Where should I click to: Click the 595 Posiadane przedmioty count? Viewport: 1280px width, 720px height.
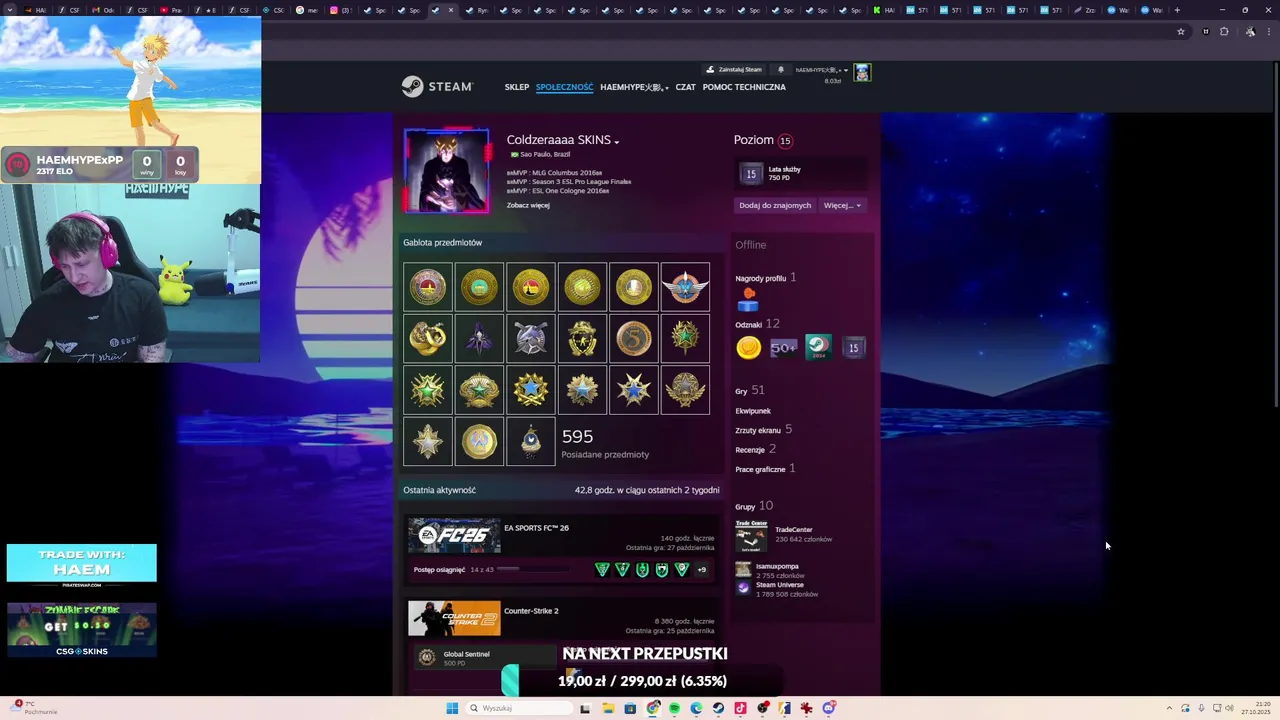coord(605,445)
